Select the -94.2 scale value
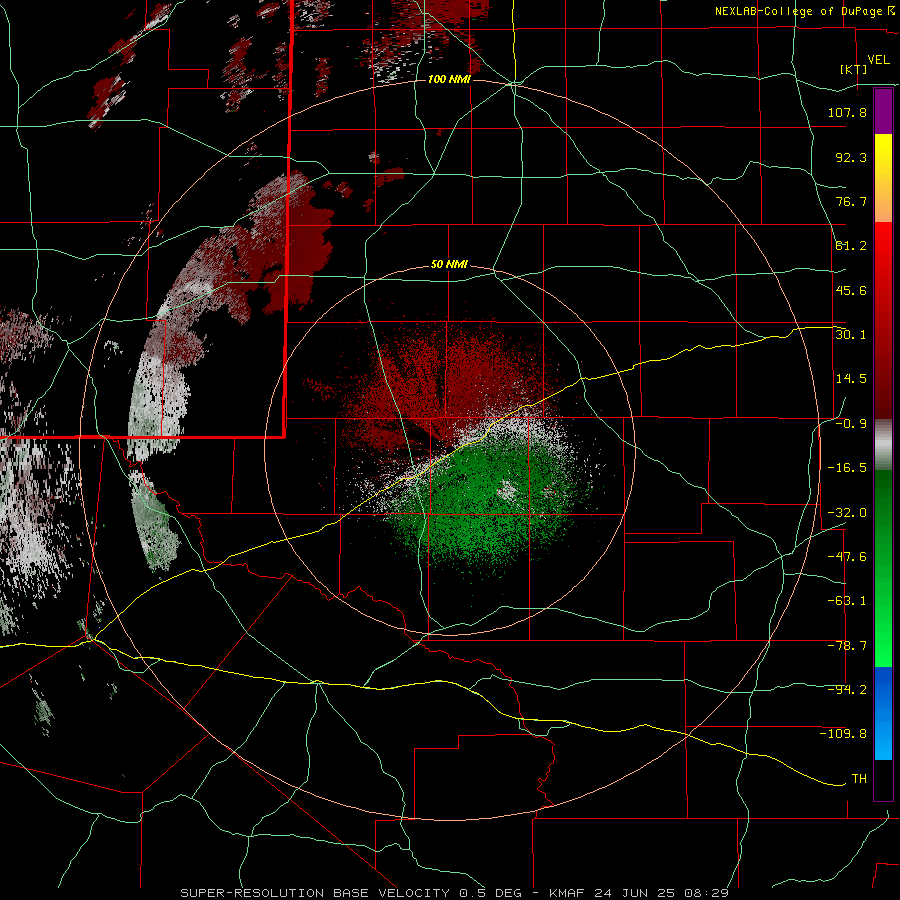 [x=847, y=690]
